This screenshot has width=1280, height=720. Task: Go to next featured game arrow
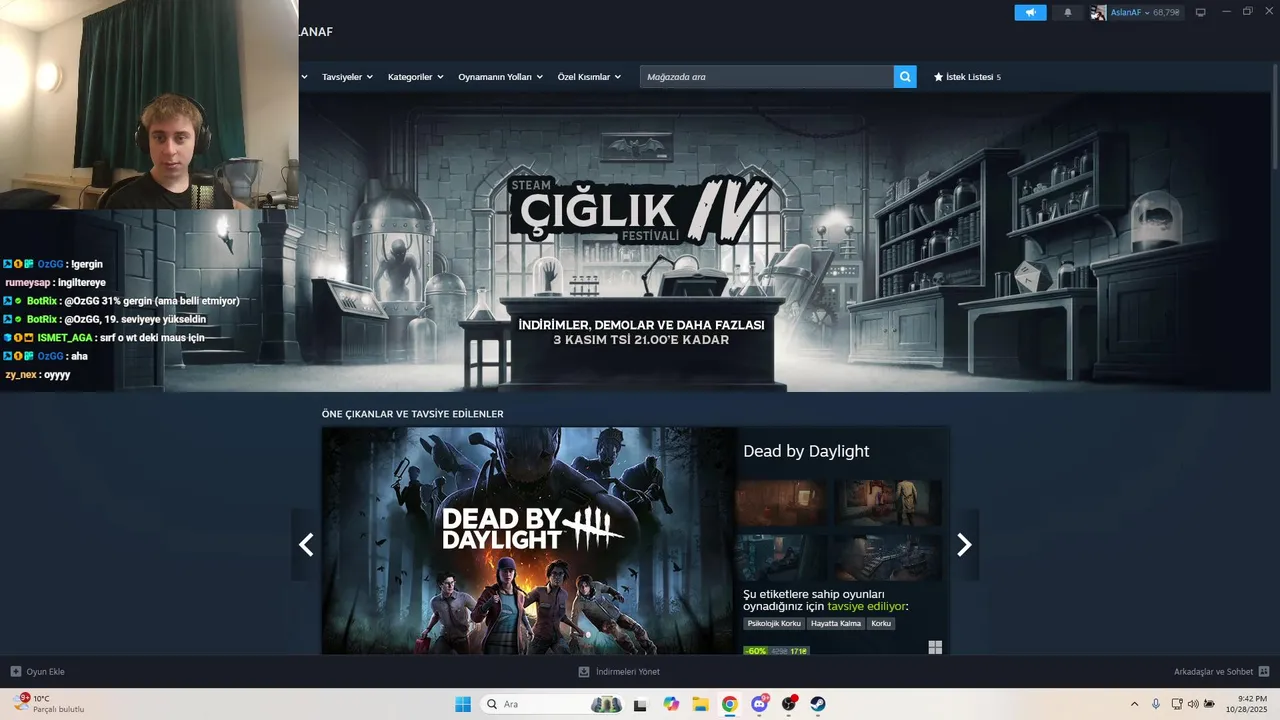pyautogui.click(x=964, y=544)
